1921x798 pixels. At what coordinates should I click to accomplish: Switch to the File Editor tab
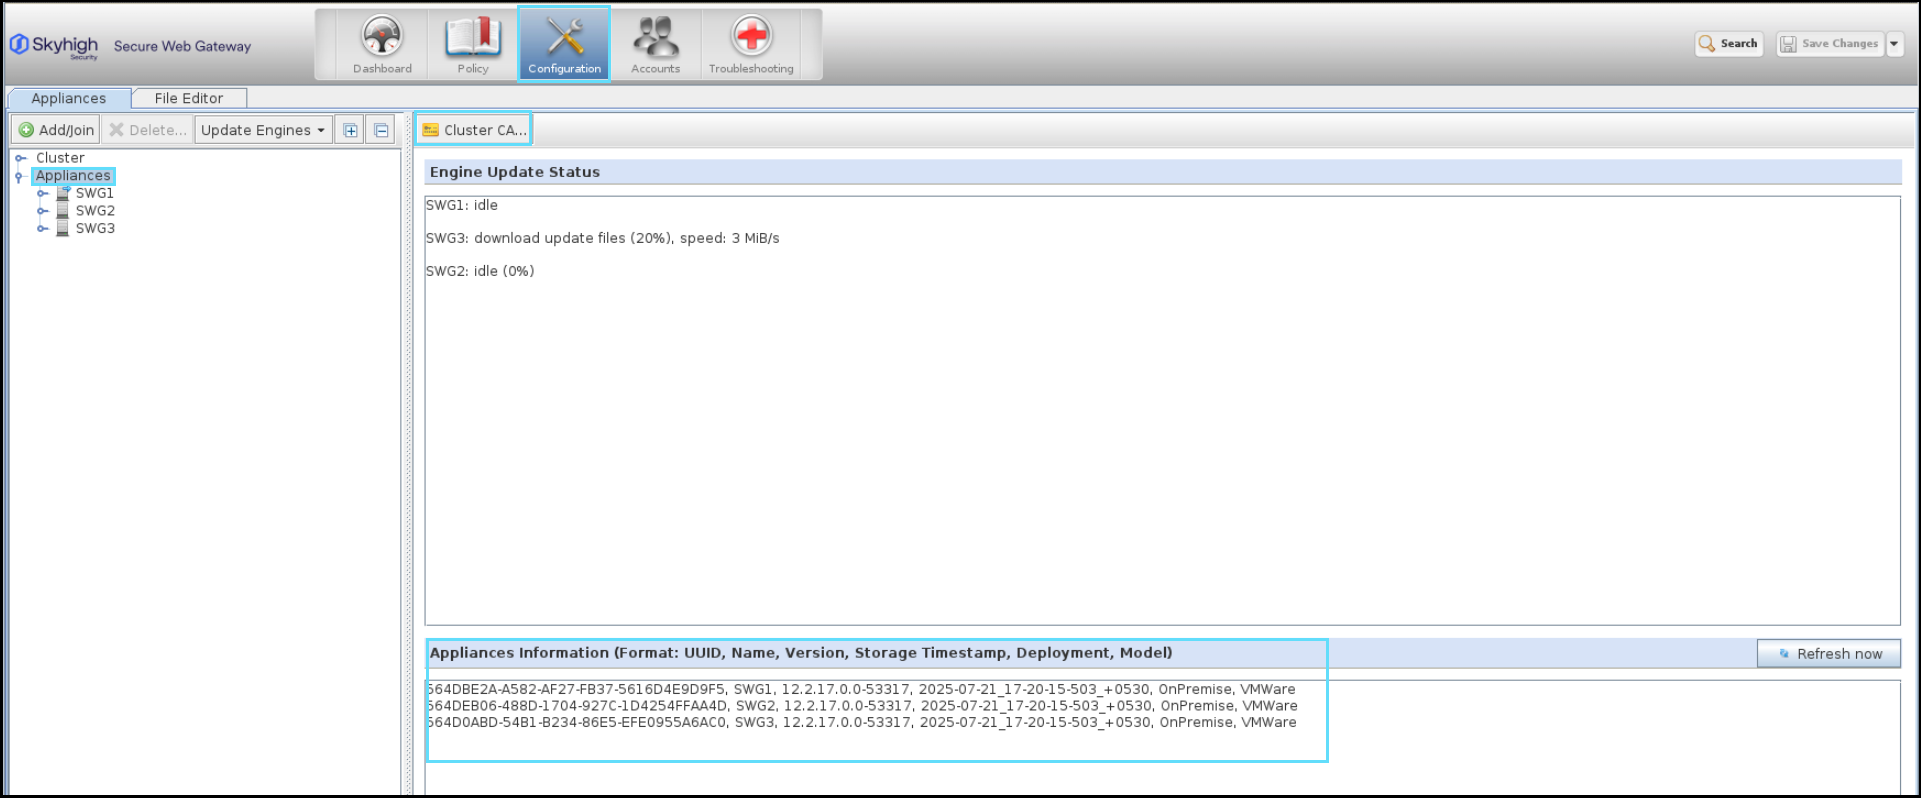coord(188,98)
